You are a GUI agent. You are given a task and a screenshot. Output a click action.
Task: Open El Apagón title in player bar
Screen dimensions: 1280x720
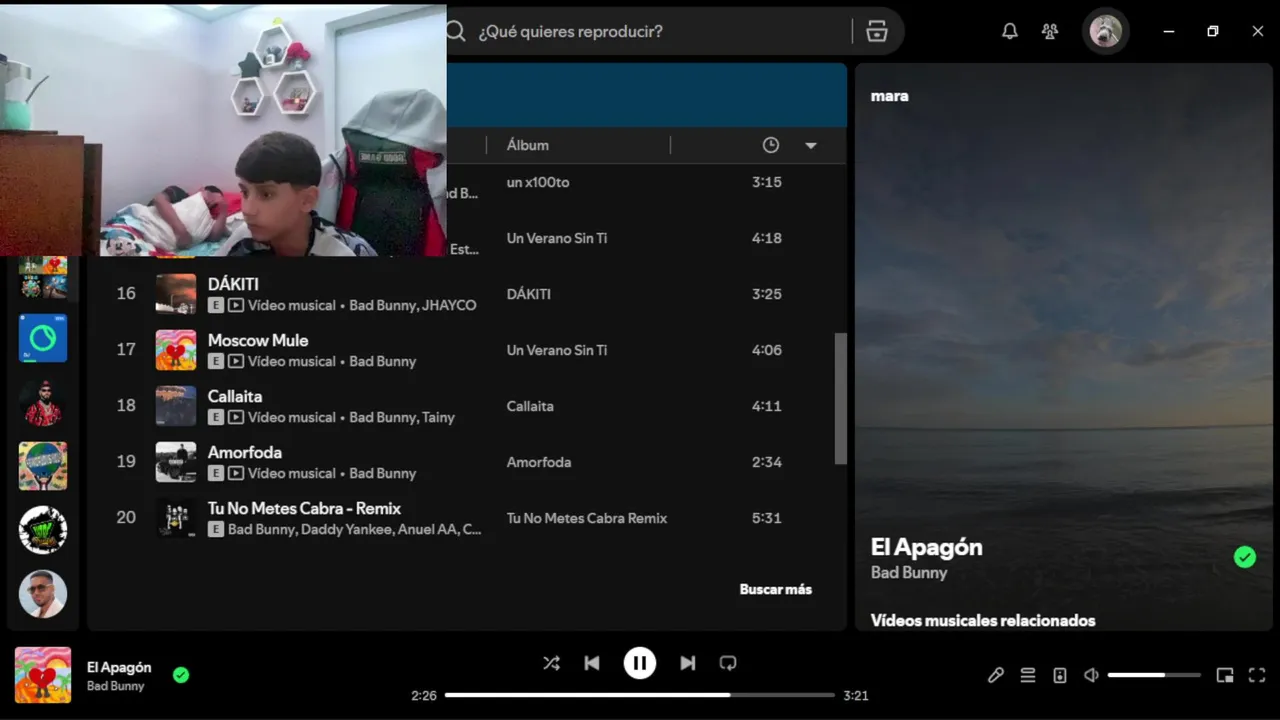pyautogui.click(x=119, y=667)
